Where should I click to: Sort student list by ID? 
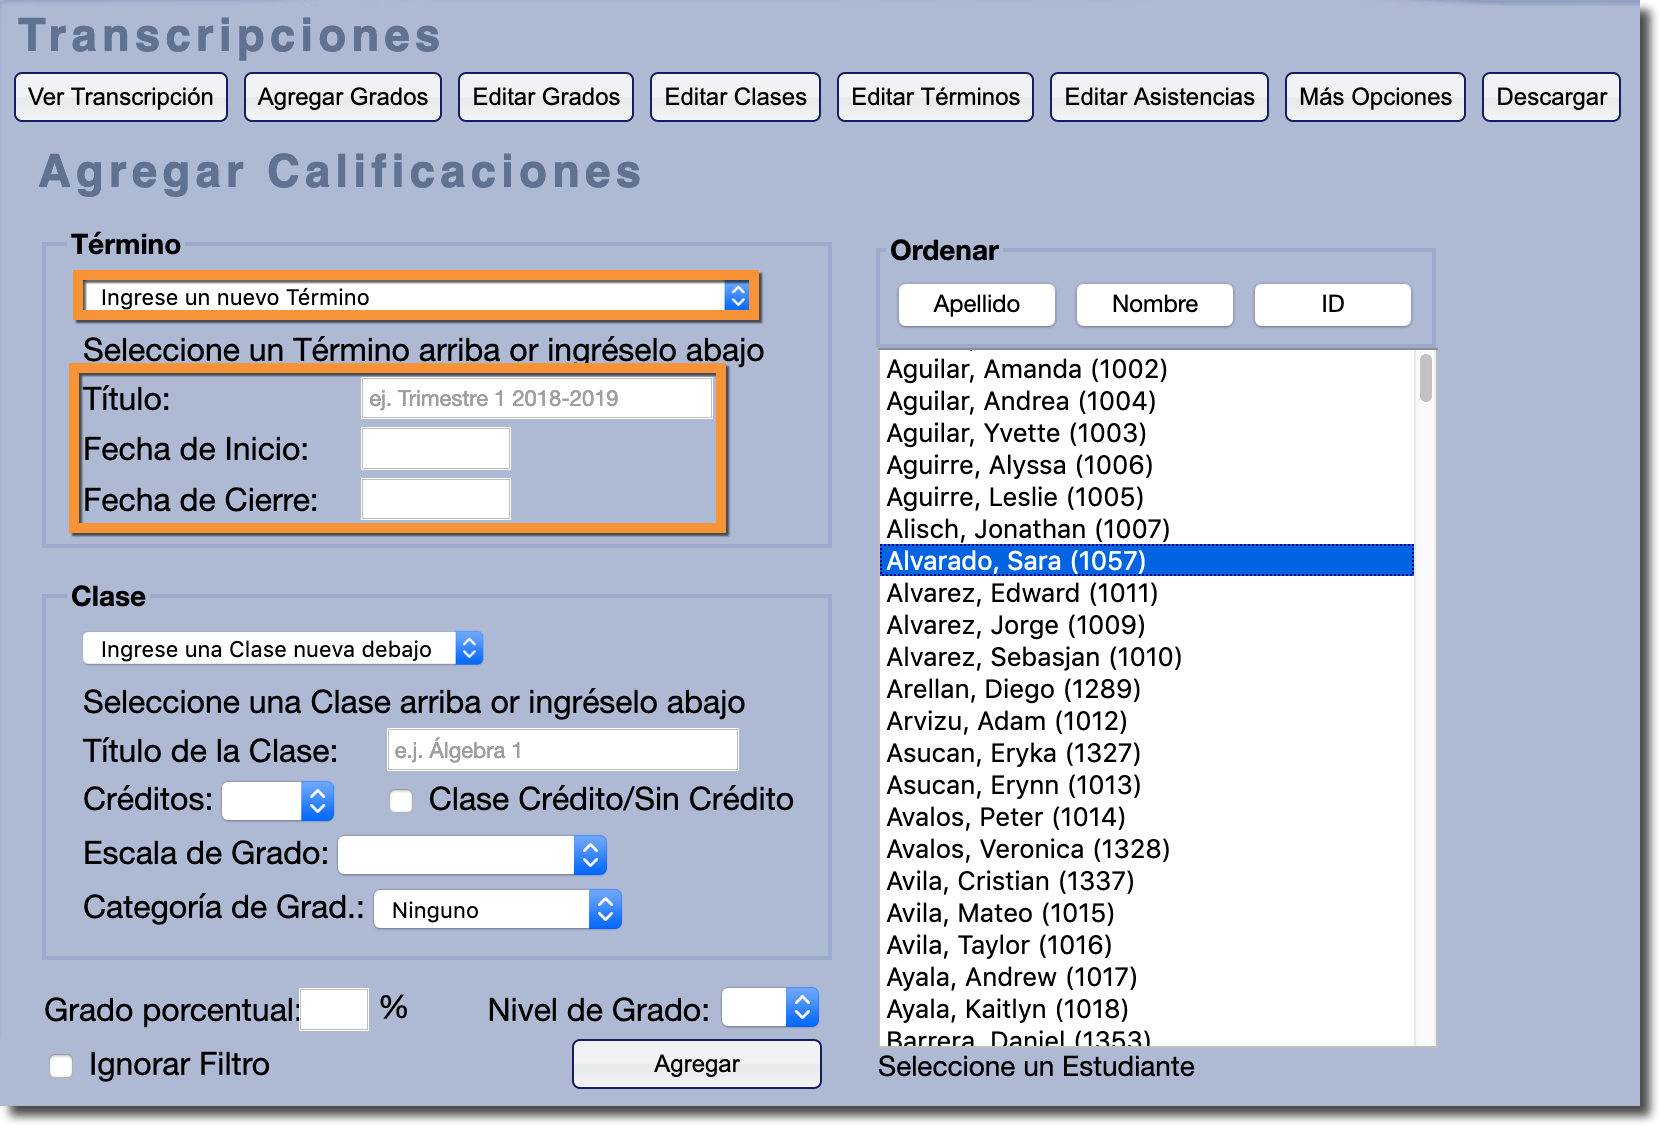click(x=1332, y=305)
